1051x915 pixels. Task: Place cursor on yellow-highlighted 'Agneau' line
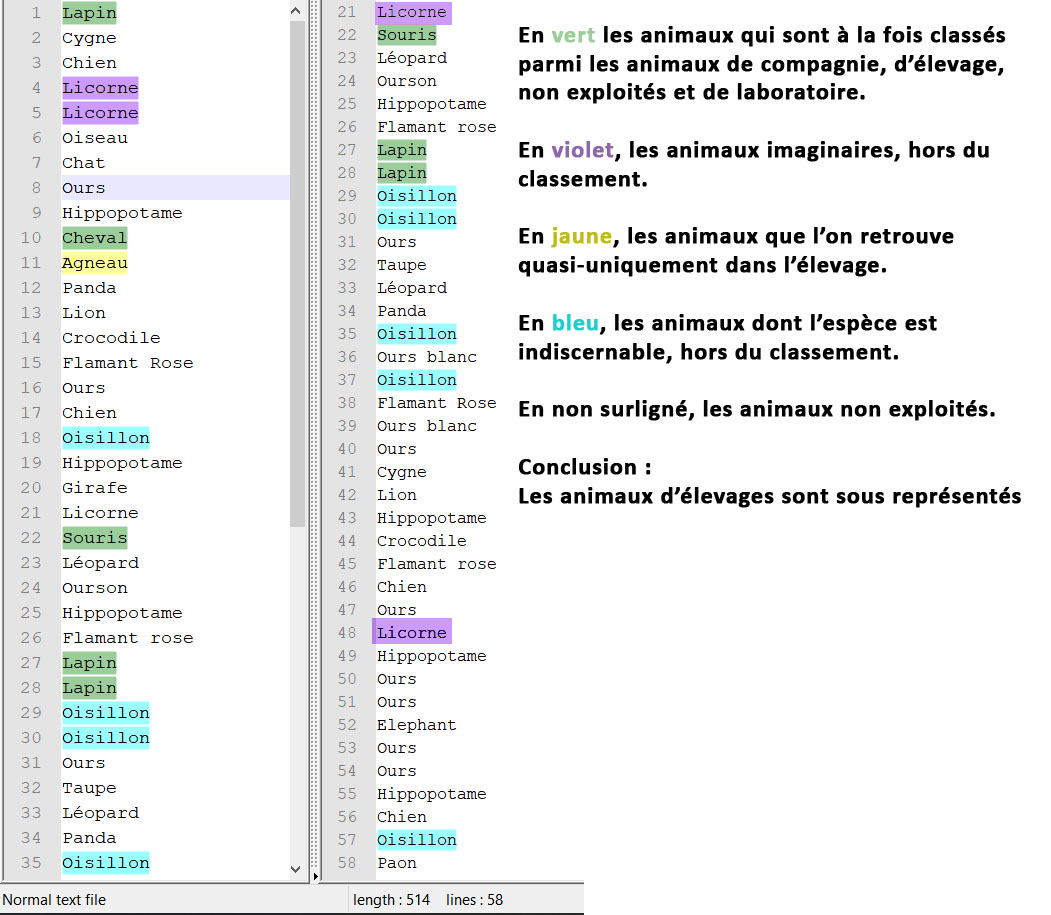[x=94, y=263]
